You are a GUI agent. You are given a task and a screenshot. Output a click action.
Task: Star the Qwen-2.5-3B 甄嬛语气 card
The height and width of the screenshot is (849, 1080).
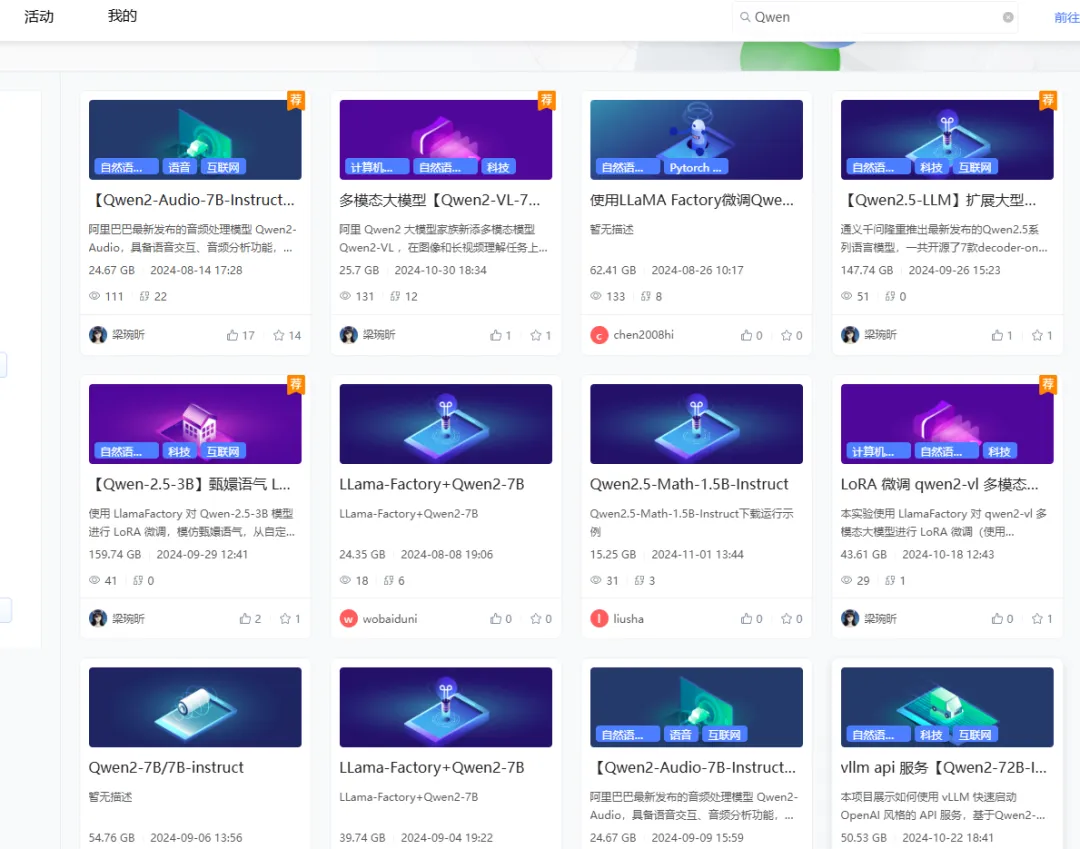tap(285, 619)
